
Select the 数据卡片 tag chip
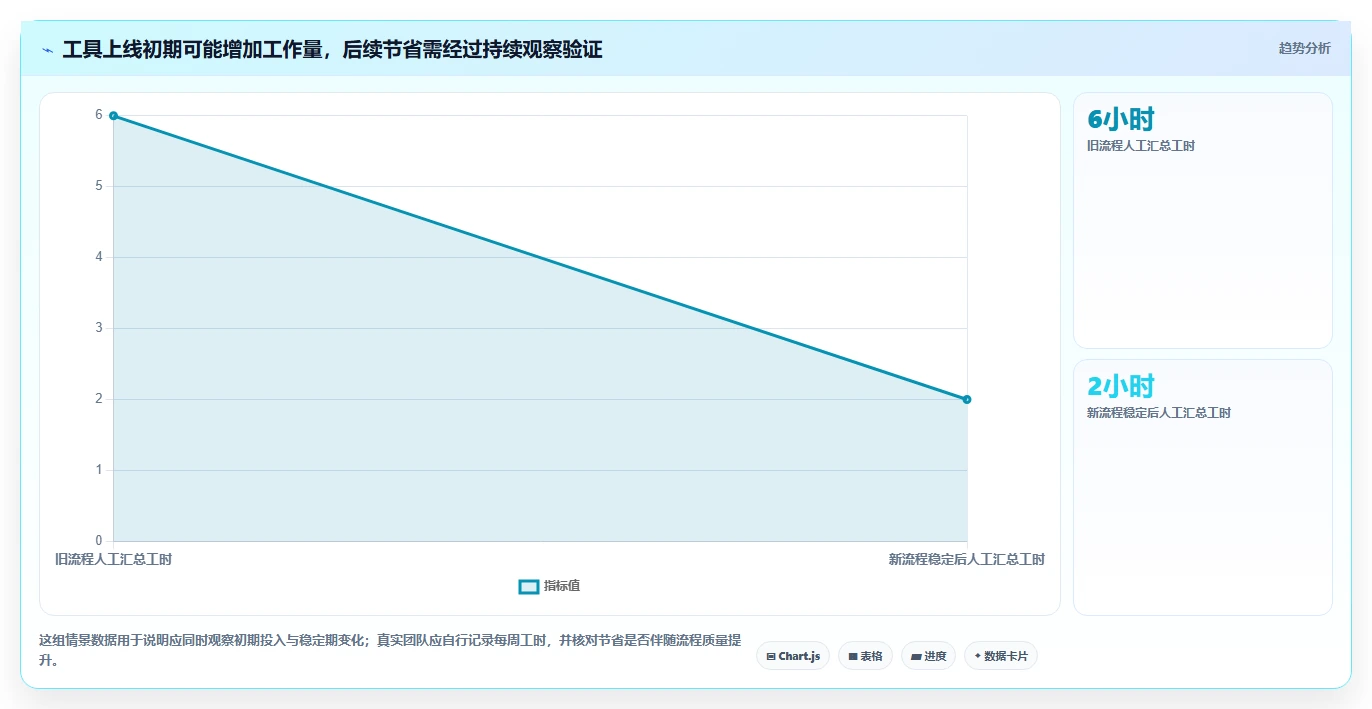1001,656
